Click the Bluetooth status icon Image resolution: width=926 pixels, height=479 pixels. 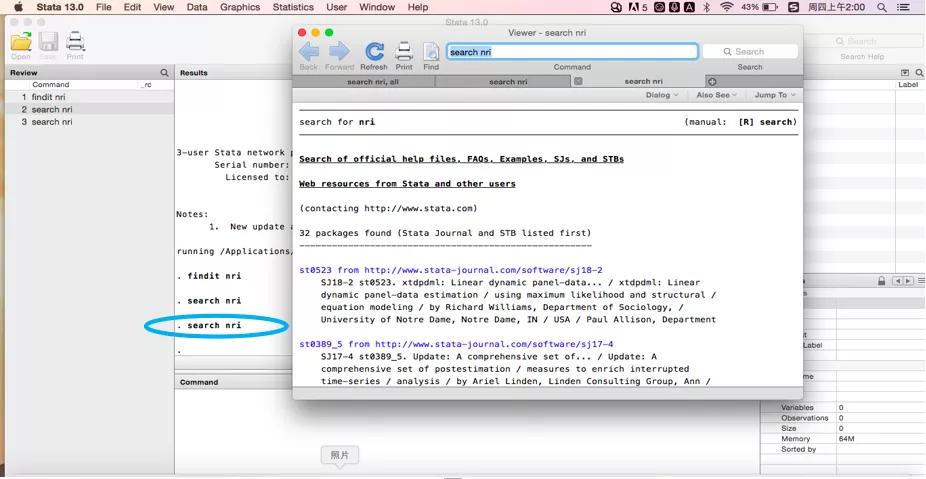pyautogui.click(x=706, y=7)
